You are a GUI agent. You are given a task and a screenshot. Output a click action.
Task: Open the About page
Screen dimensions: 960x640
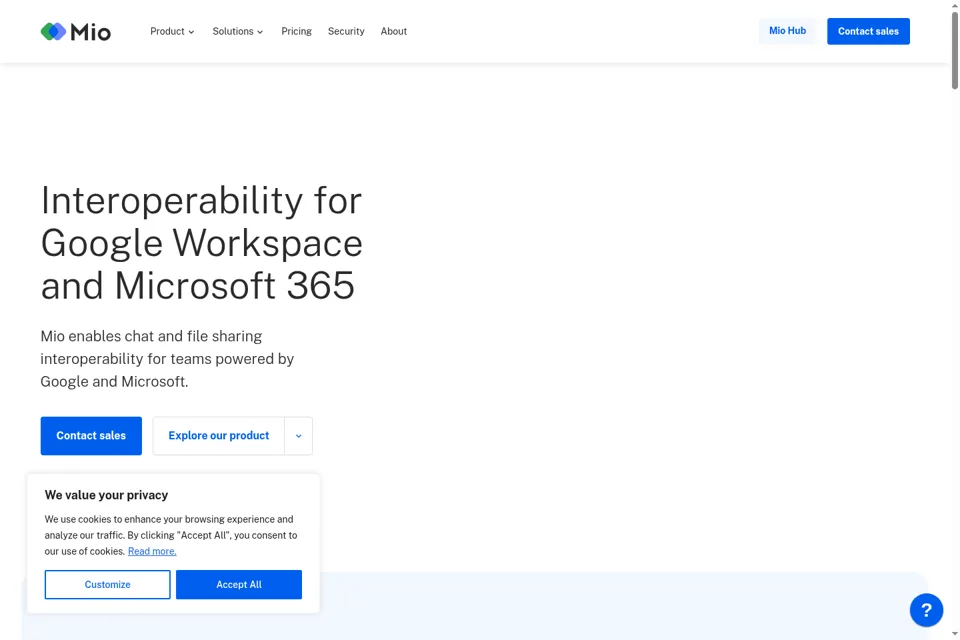(x=394, y=31)
